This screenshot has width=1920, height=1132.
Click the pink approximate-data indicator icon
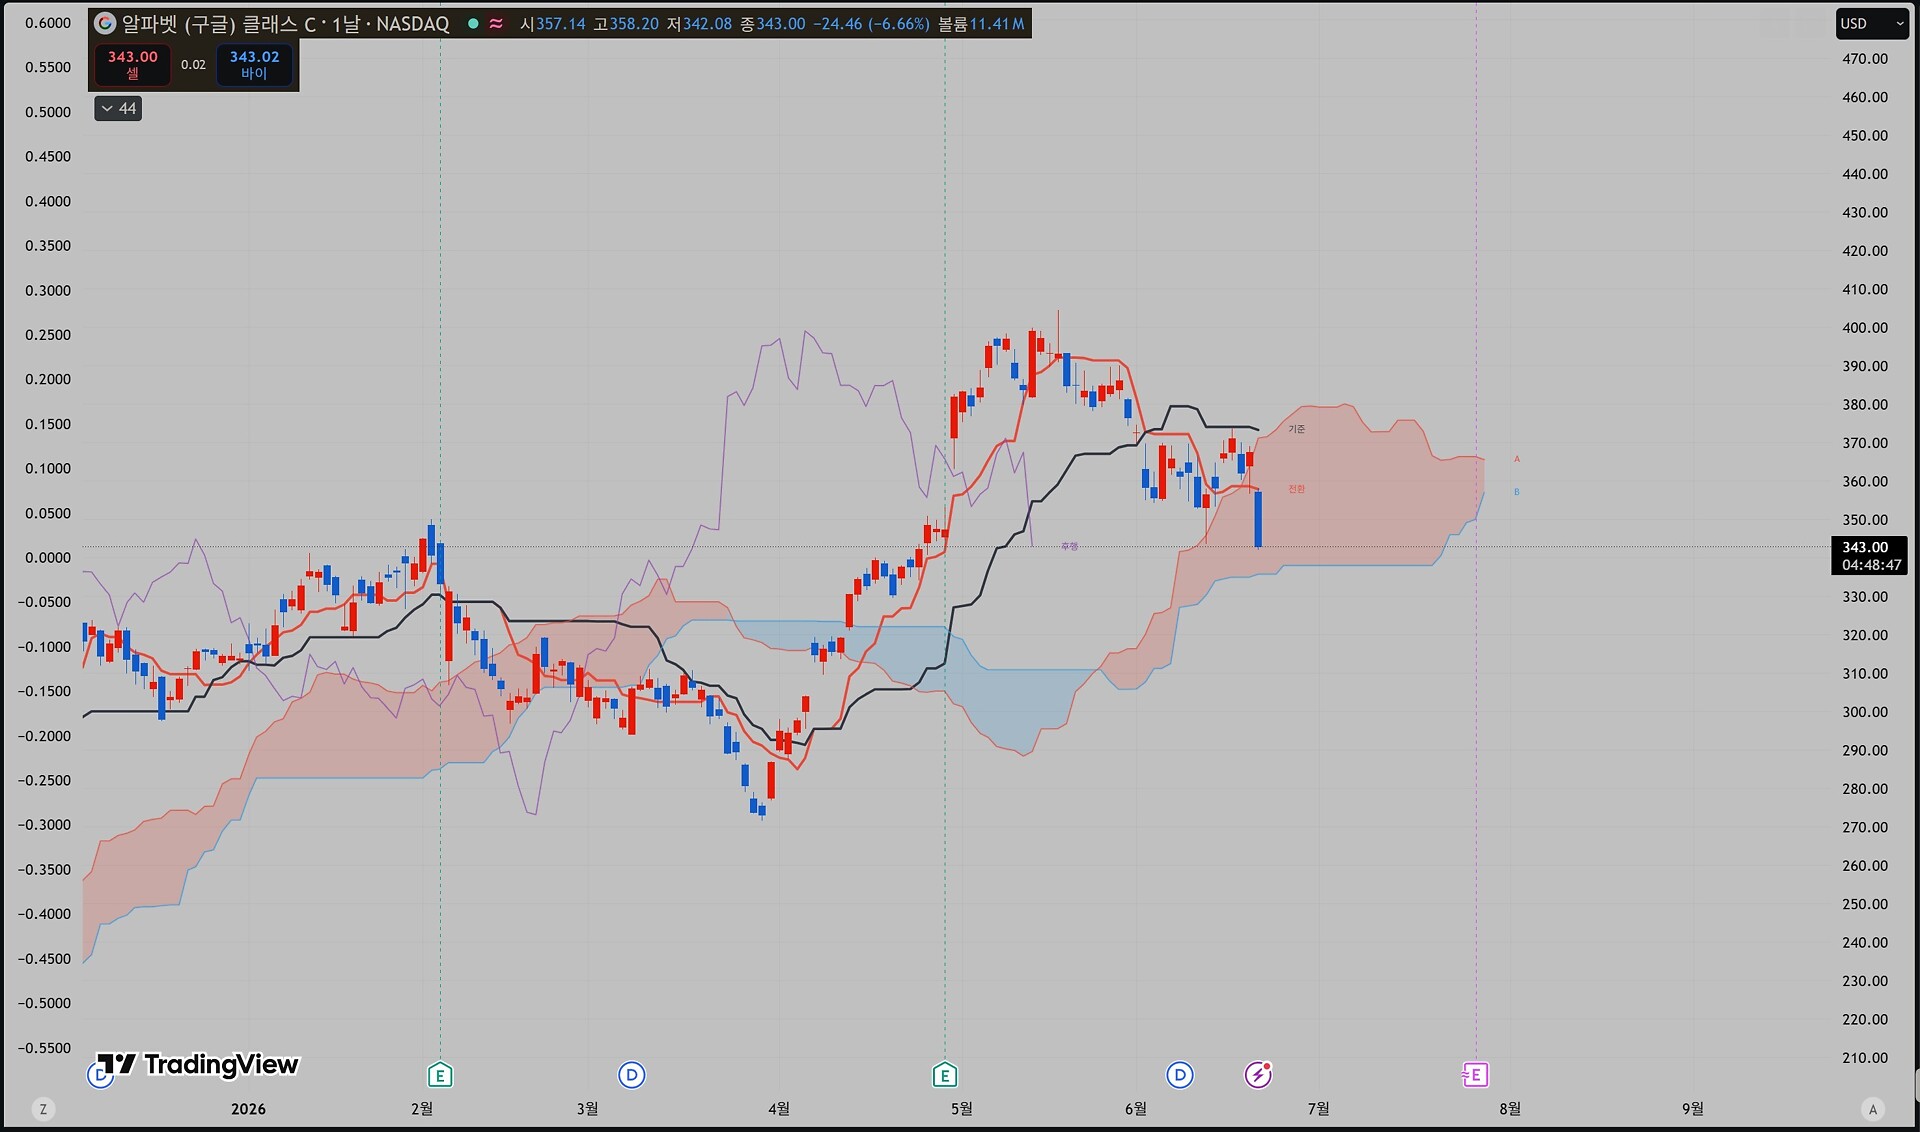pos(496,23)
